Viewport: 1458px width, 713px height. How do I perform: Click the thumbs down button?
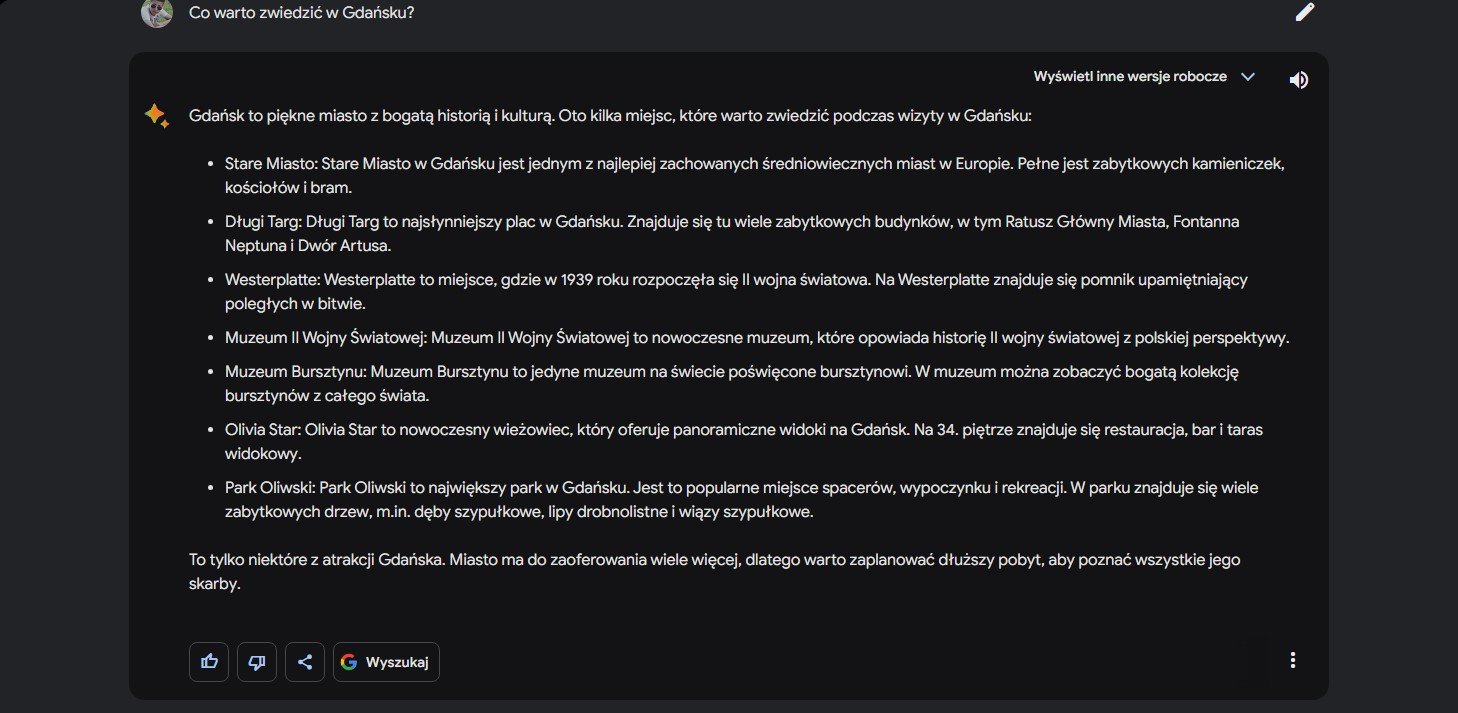[257, 662]
